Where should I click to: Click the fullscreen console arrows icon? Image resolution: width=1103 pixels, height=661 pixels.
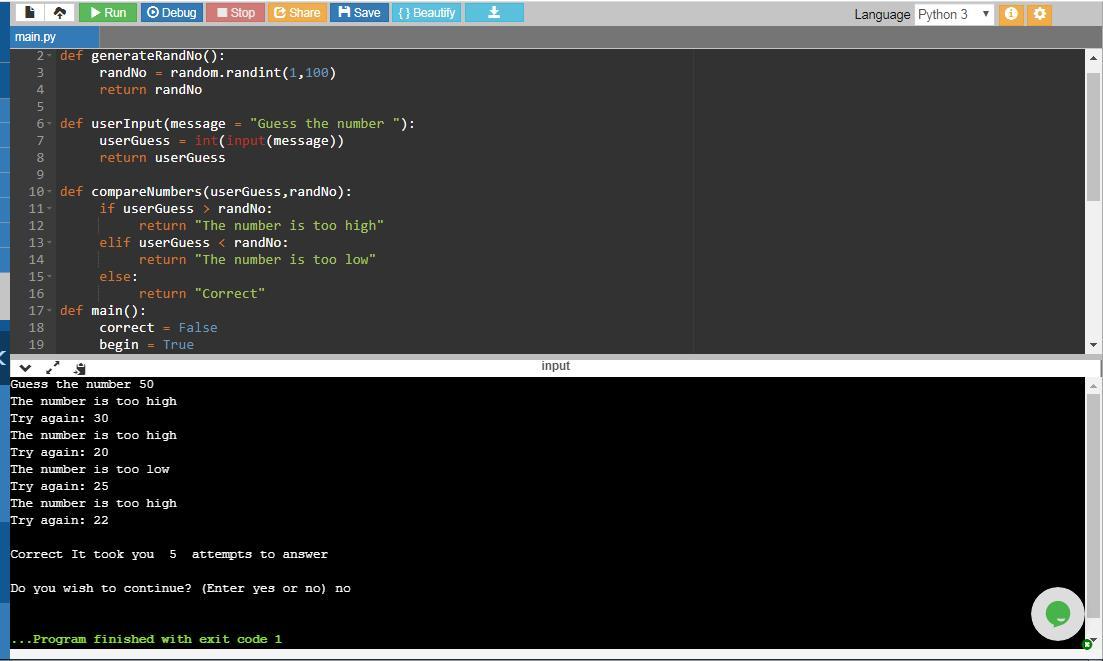pyautogui.click(x=53, y=367)
